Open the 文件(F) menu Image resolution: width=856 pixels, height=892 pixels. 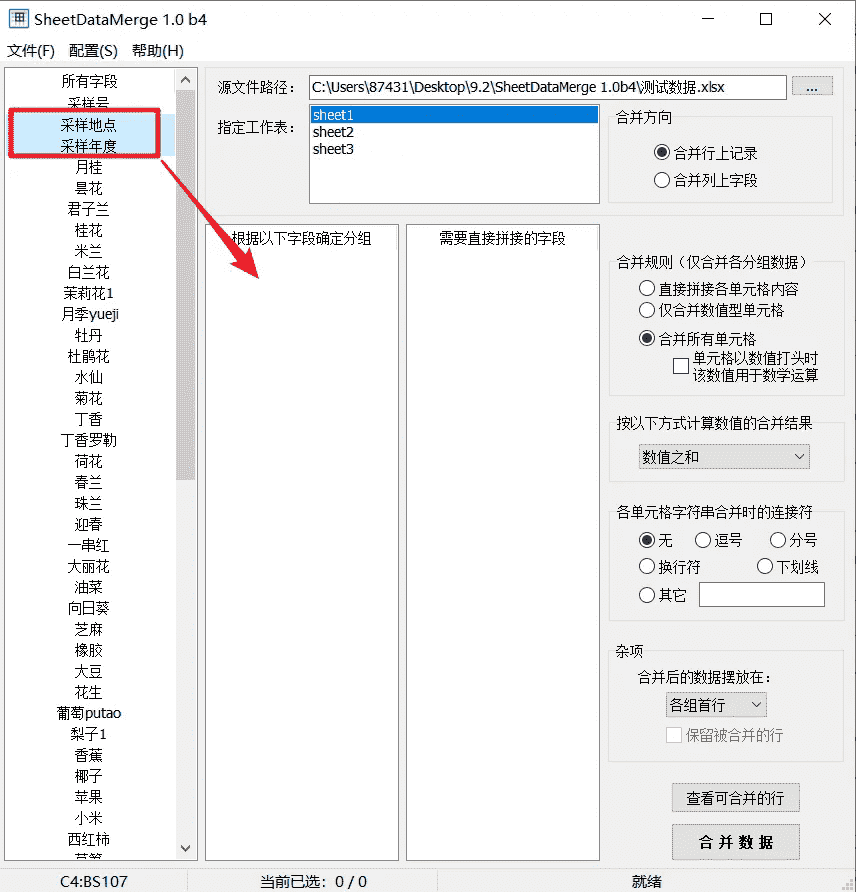[31, 51]
